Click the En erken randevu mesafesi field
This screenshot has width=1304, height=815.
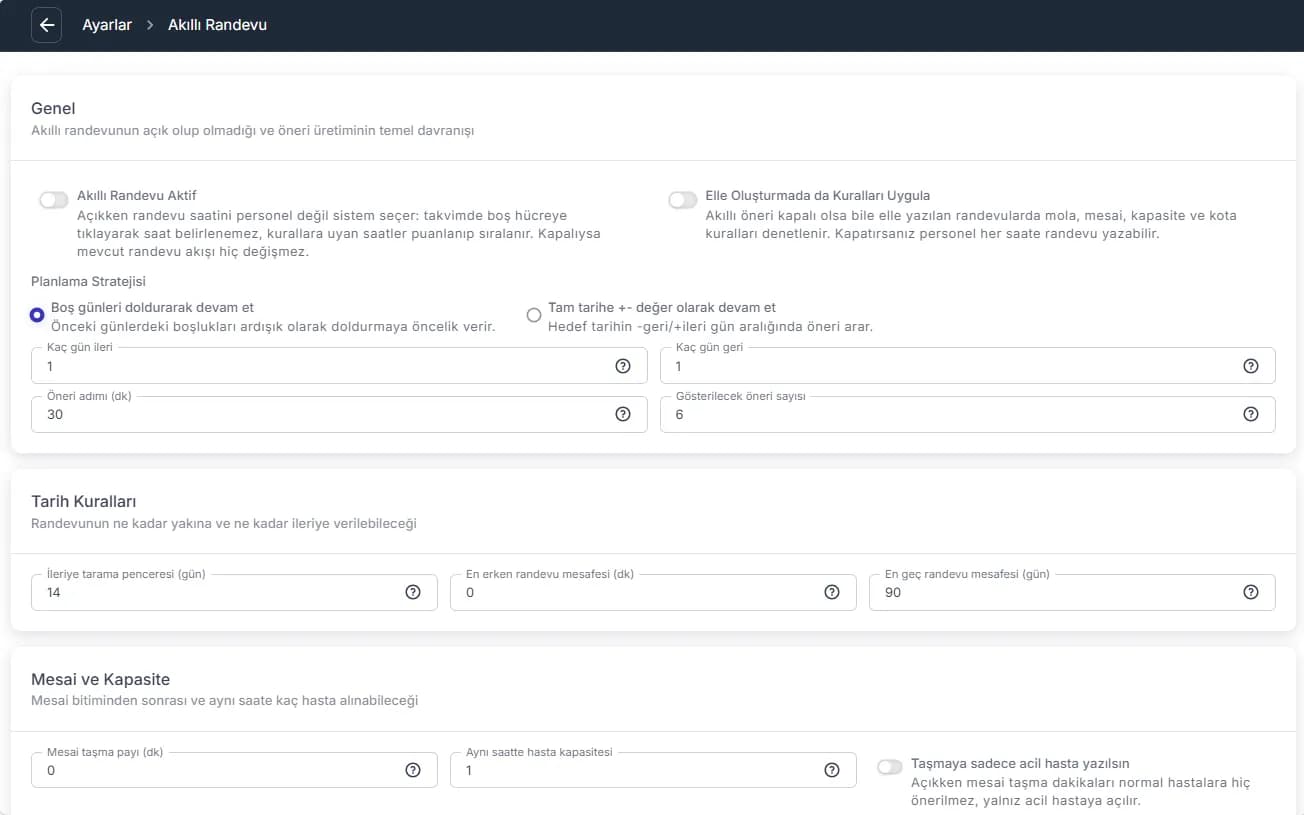pos(653,591)
